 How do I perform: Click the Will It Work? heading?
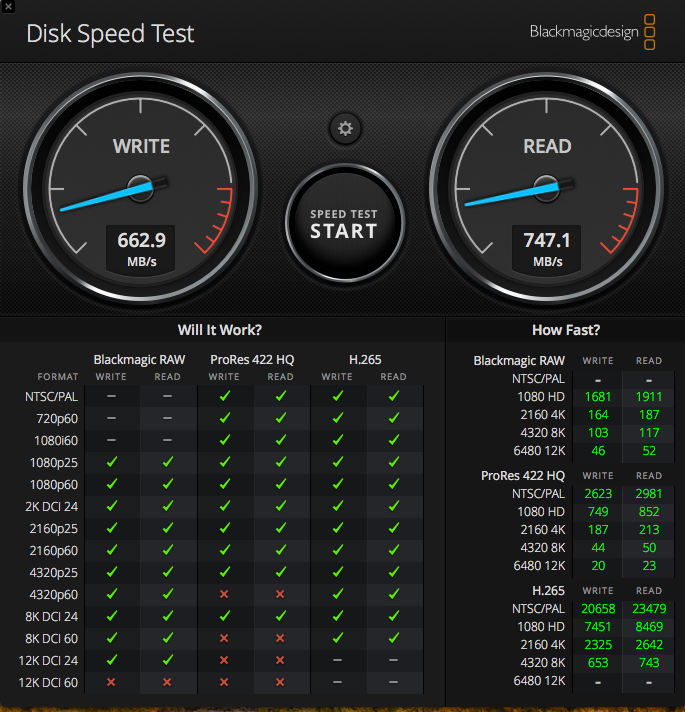pyautogui.click(x=220, y=330)
